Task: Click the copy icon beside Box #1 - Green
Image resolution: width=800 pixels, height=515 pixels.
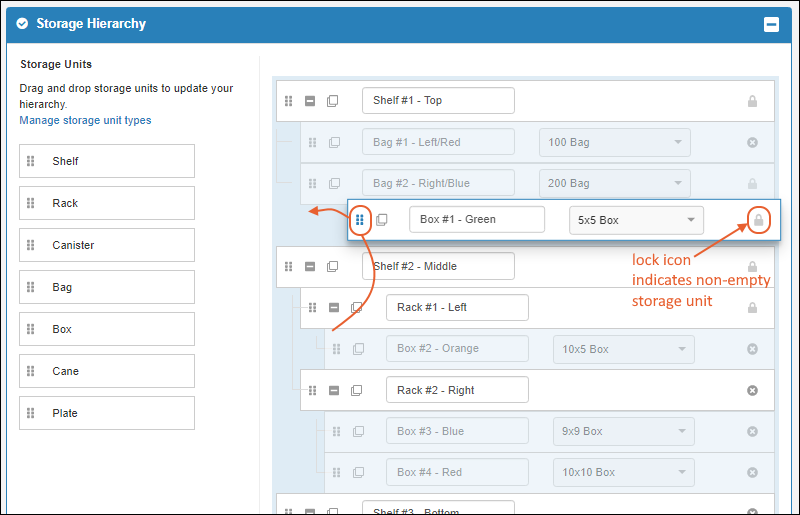Action: coord(381,220)
